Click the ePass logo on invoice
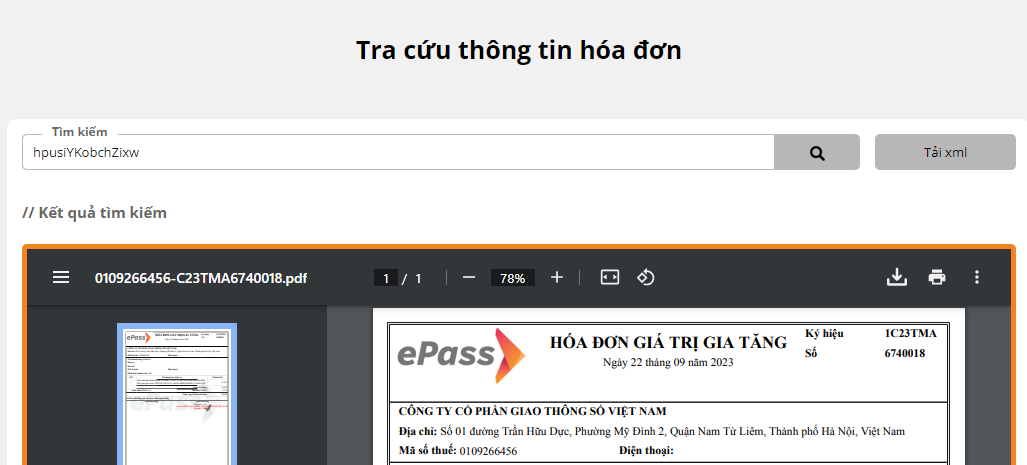This screenshot has height=465, width=1027. click(x=461, y=356)
